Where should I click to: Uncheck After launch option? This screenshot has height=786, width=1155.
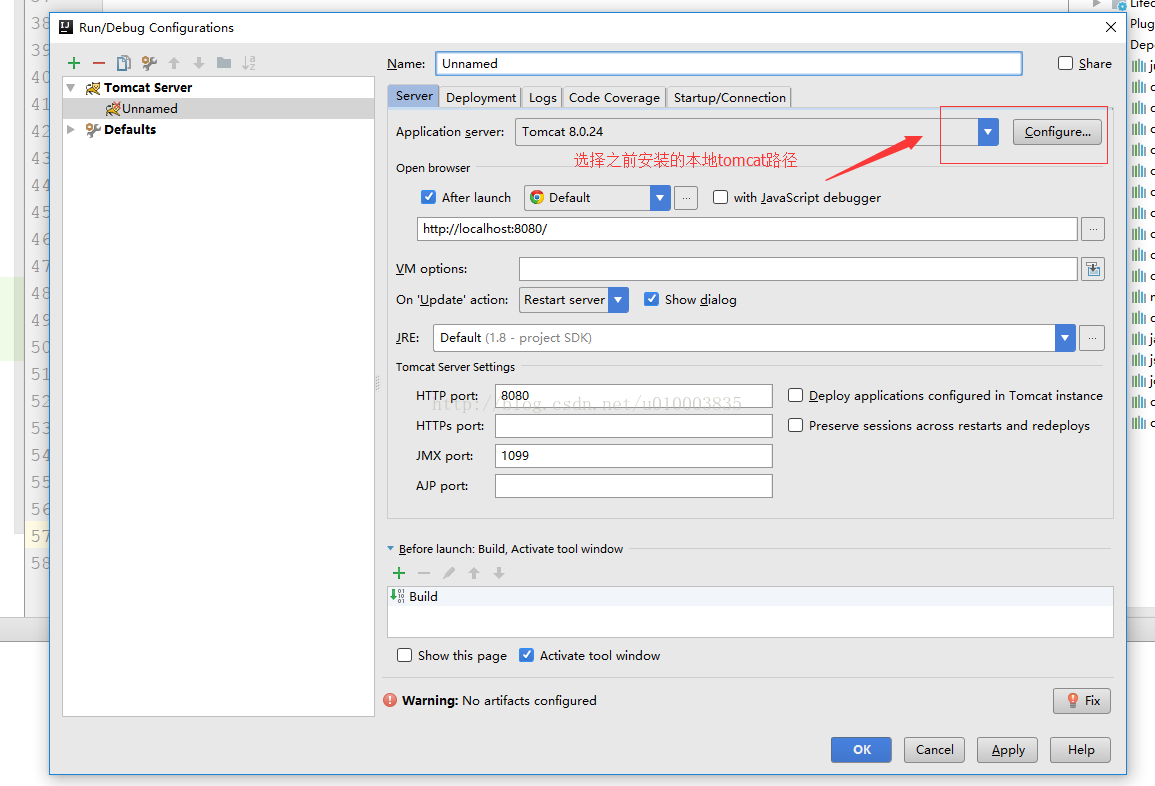(x=429, y=197)
